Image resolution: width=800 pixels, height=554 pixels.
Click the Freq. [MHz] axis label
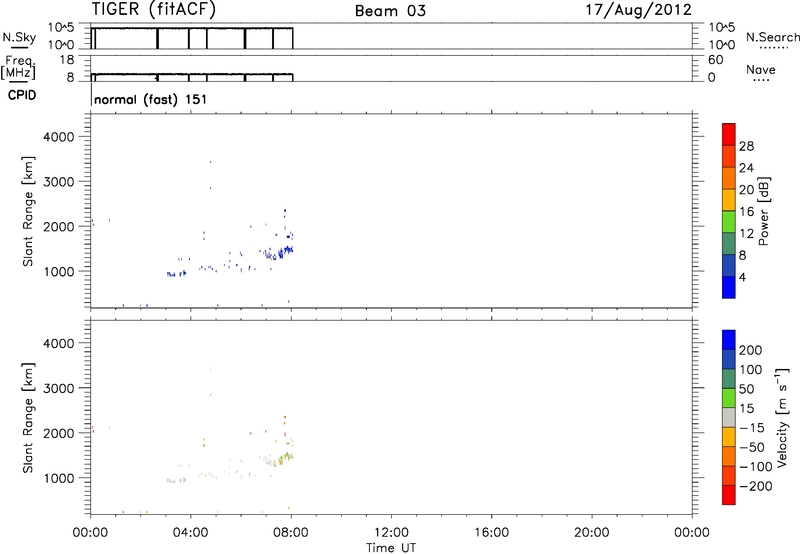point(18,68)
